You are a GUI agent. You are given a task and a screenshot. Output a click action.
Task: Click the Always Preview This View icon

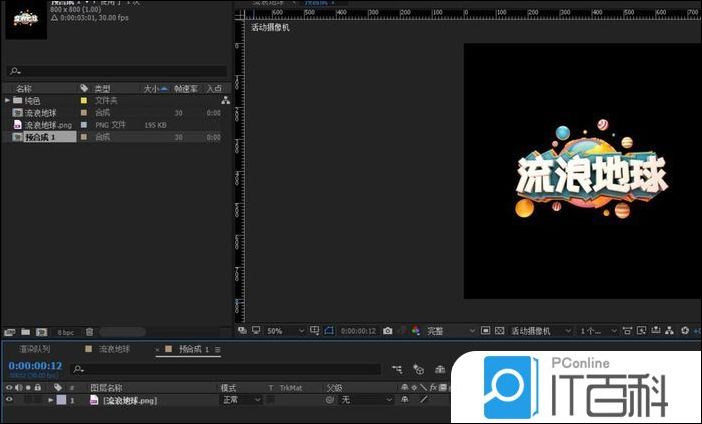(x=242, y=330)
